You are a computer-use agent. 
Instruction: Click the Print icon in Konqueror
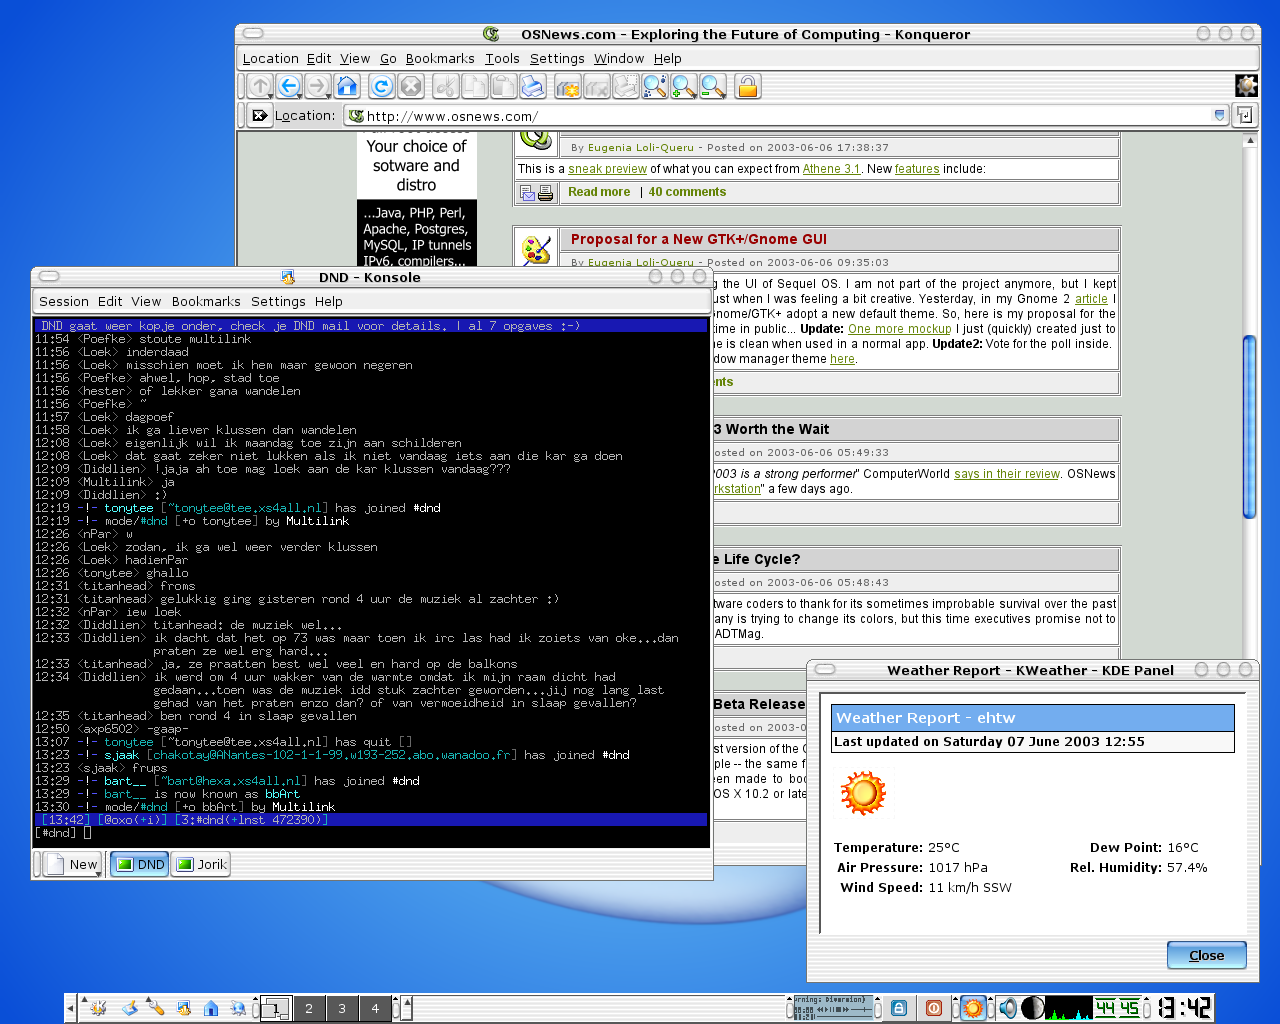tap(533, 87)
